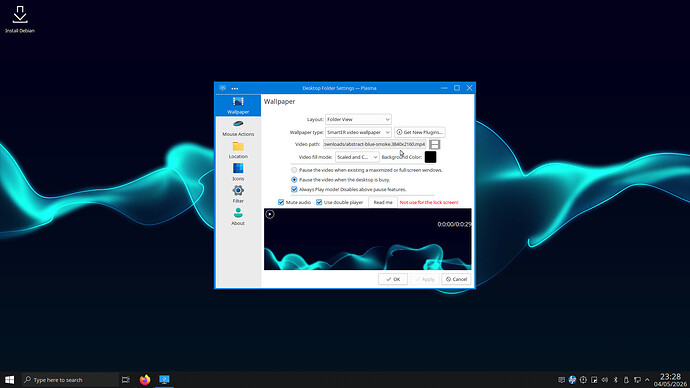This screenshot has height=388, width=690.
Task: Open the battery tray icon
Action: tap(626, 380)
